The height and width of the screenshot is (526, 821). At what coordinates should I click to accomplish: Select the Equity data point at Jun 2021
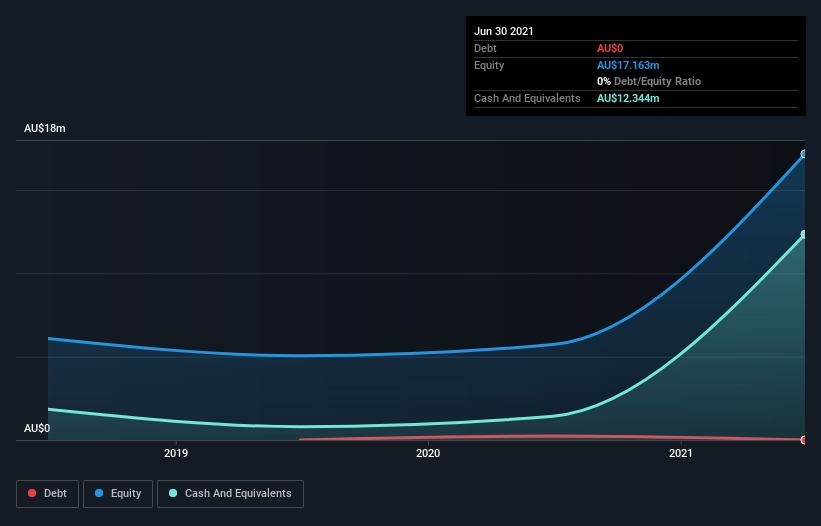pos(804,154)
